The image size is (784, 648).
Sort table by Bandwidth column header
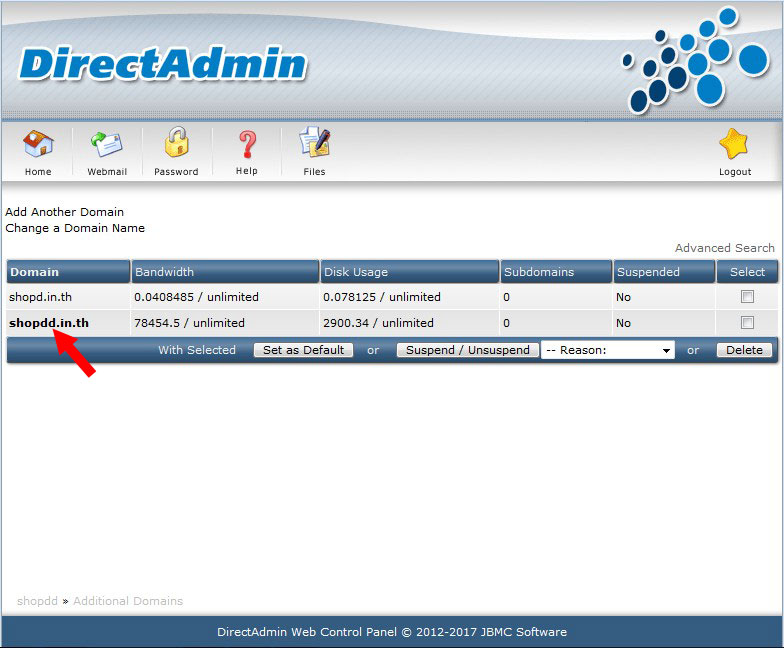(165, 272)
